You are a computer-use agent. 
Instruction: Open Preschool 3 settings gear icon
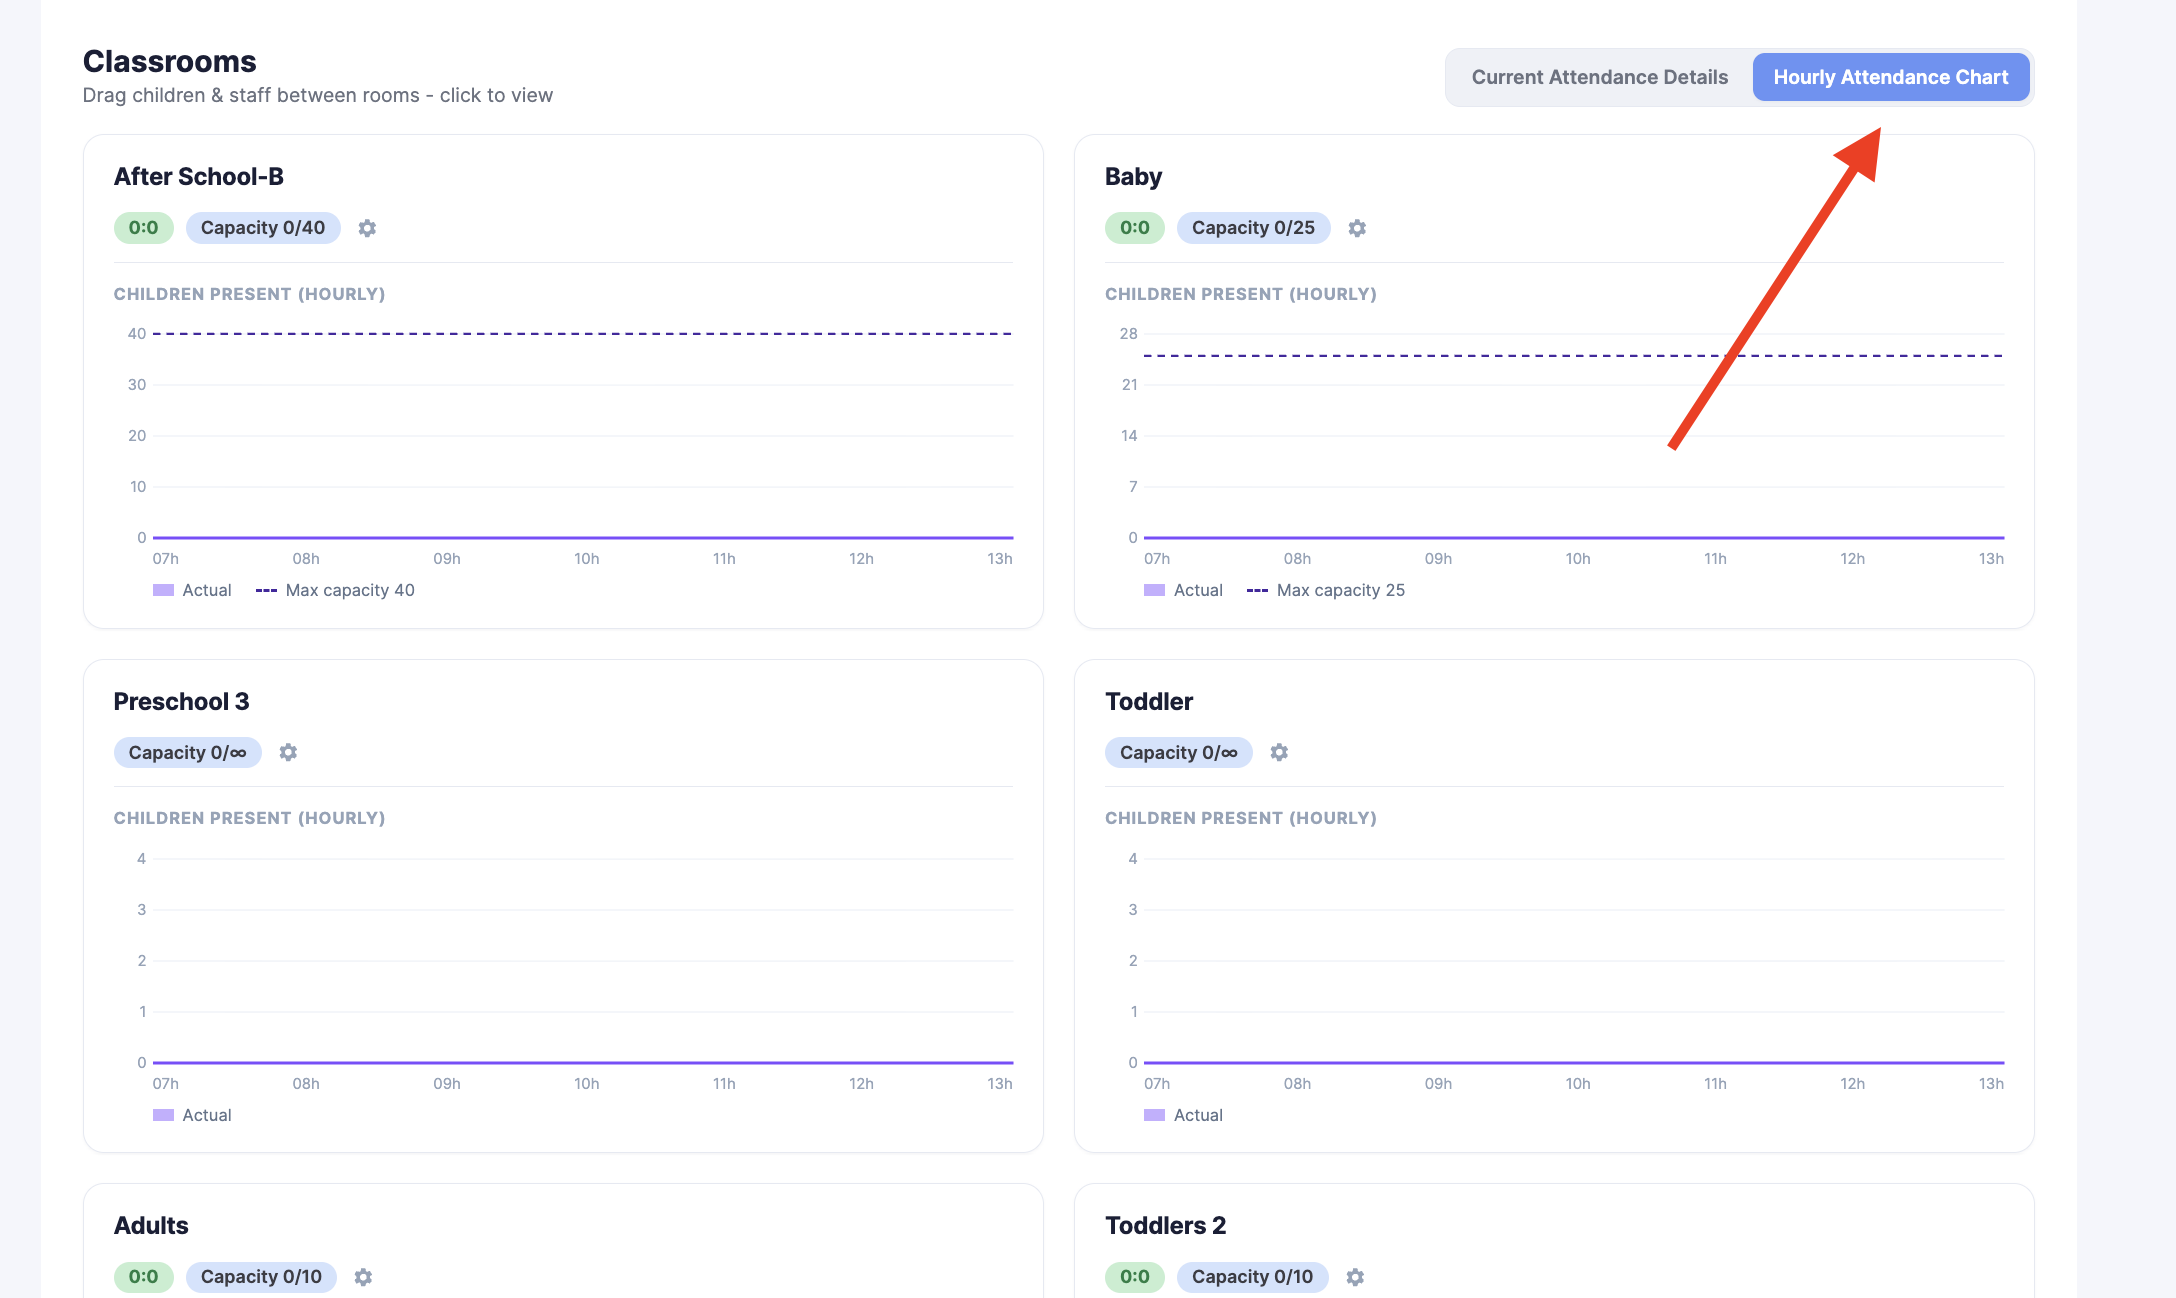[x=288, y=752]
